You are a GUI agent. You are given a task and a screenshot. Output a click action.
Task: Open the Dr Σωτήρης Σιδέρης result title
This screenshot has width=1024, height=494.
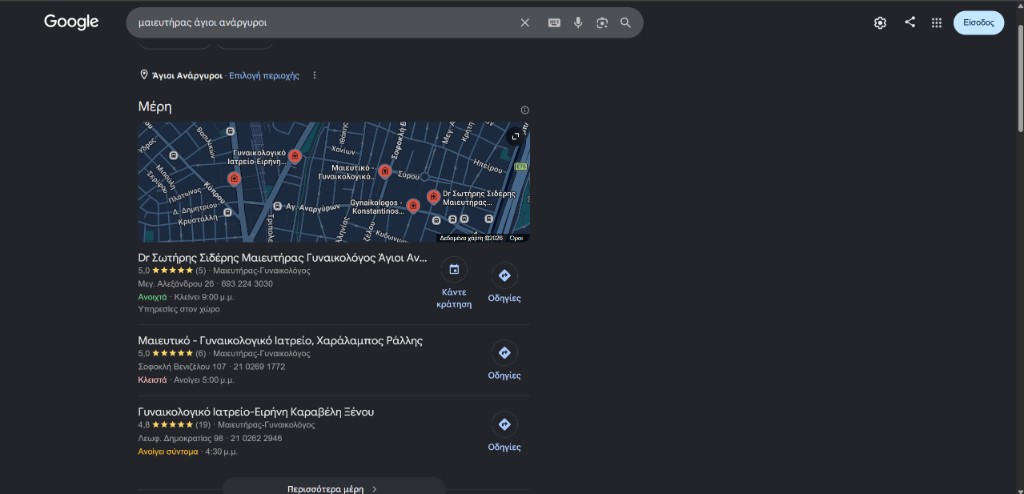click(x=282, y=257)
